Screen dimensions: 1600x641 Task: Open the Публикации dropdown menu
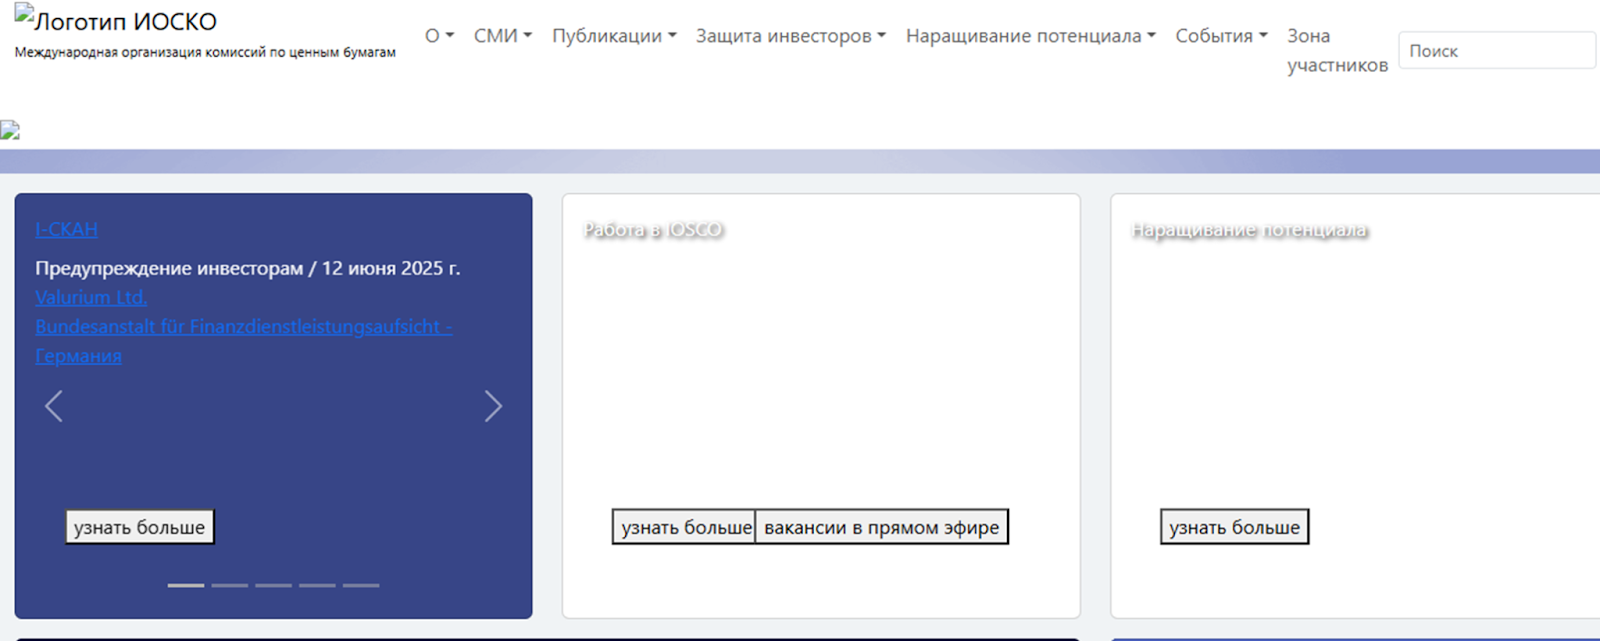point(614,36)
